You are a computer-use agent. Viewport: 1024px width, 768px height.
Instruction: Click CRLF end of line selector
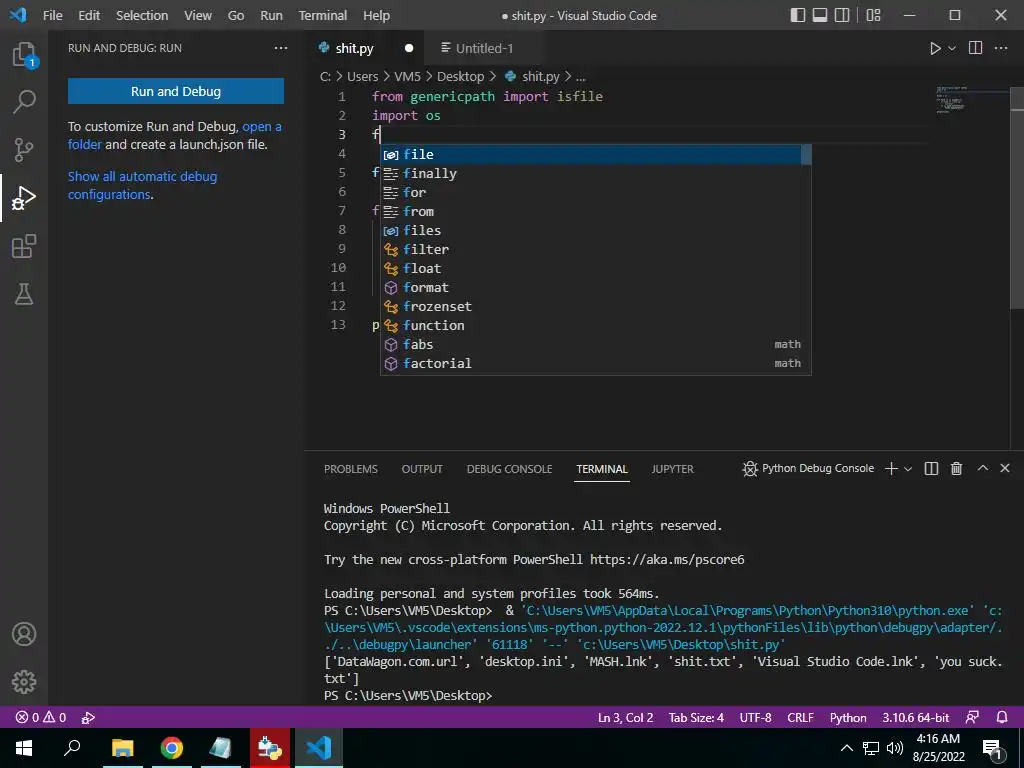tap(800, 718)
